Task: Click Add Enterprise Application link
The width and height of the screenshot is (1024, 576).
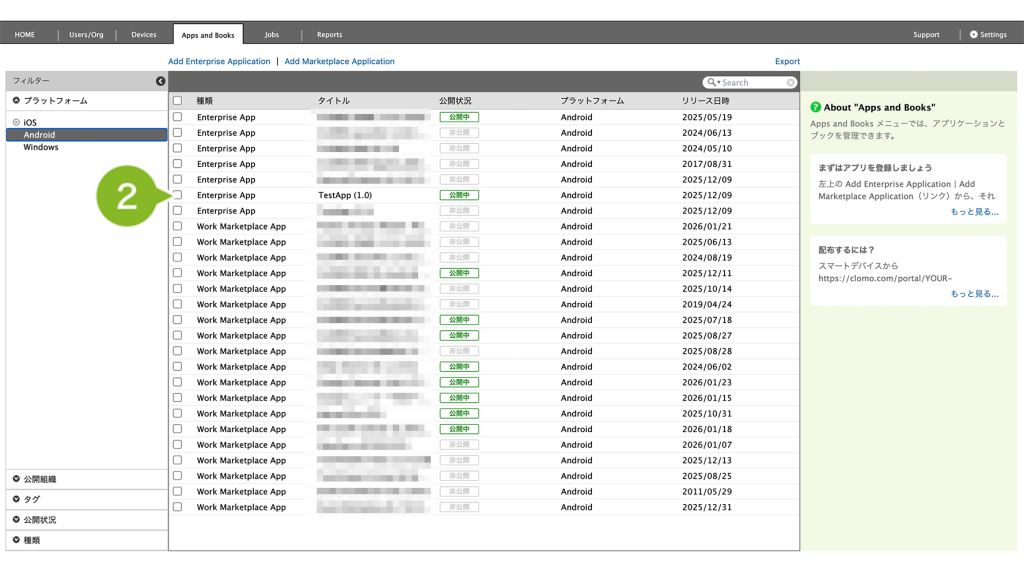Action: (219, 62)
